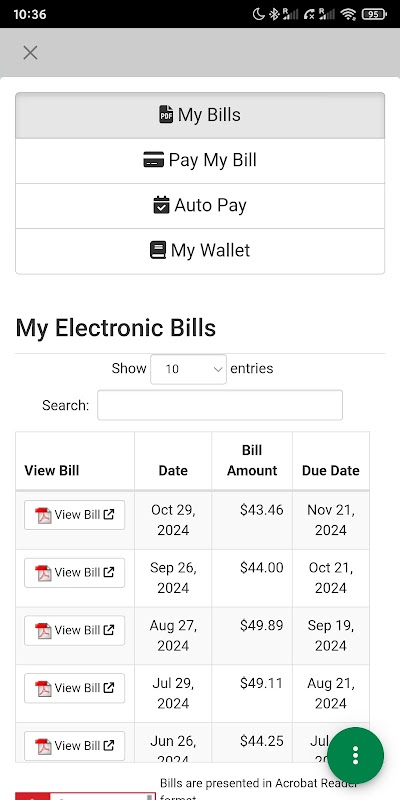This screenshot has width=400, height=800.
Task: Click in the Search input field
Action: point(220,405)
